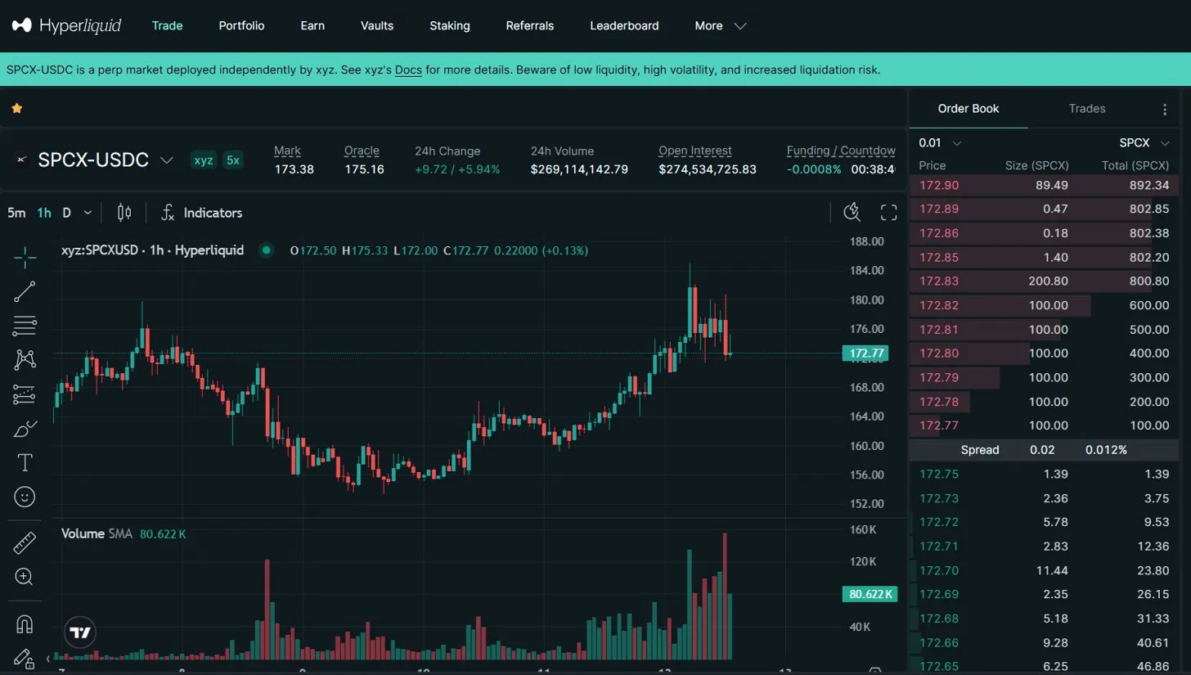Viewport: 1191px width, 675px height.
Task: Select the 172.77 ask price row
Action: (1044, 425)
